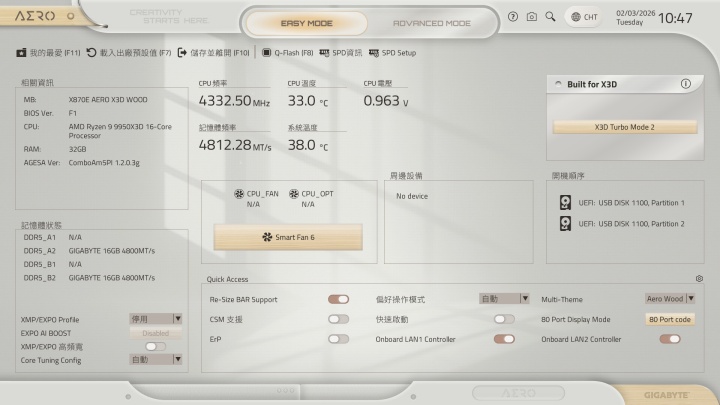Click the AERO logo at top left

[35, 16]
